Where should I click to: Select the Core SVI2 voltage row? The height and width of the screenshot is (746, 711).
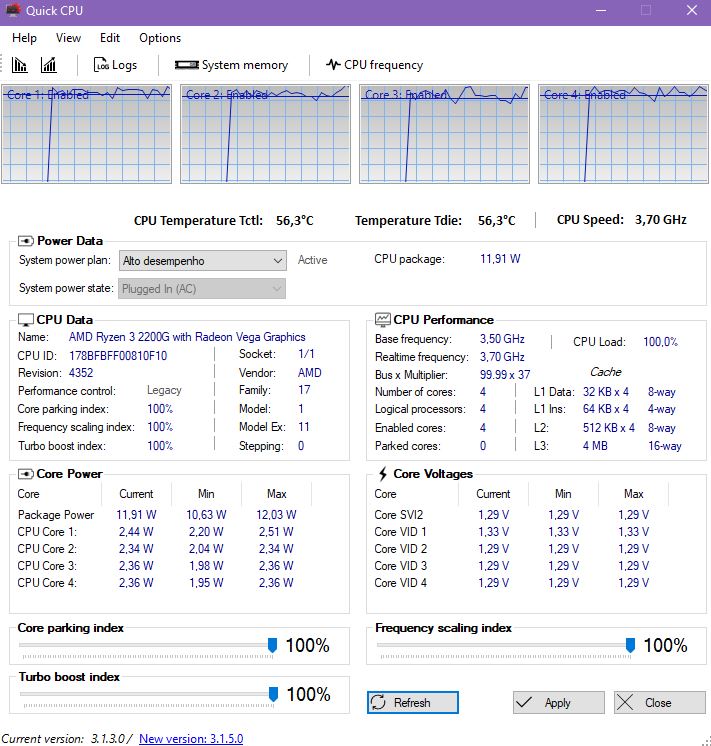pos(512,515)
